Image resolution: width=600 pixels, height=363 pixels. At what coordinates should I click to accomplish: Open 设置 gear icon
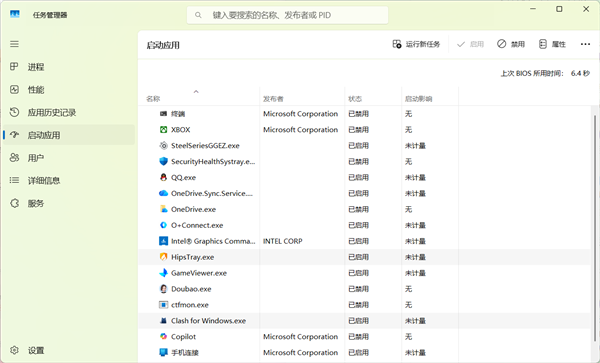14,350
